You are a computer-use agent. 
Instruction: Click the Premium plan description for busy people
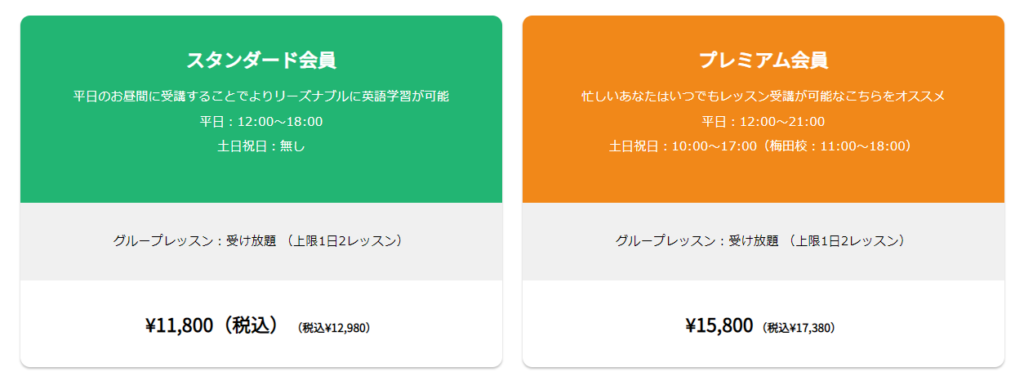click(x=763, y=97)
